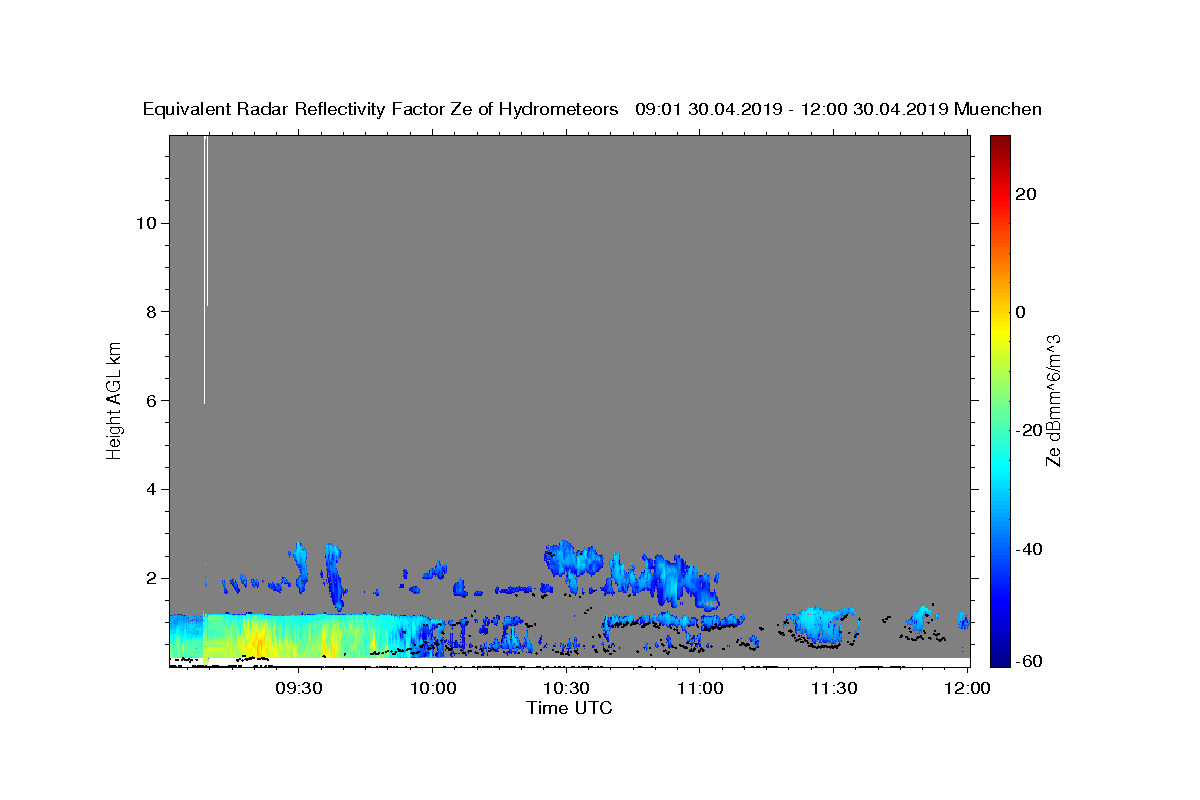Click the 12:00 time tick label

[x=967, y=688]
